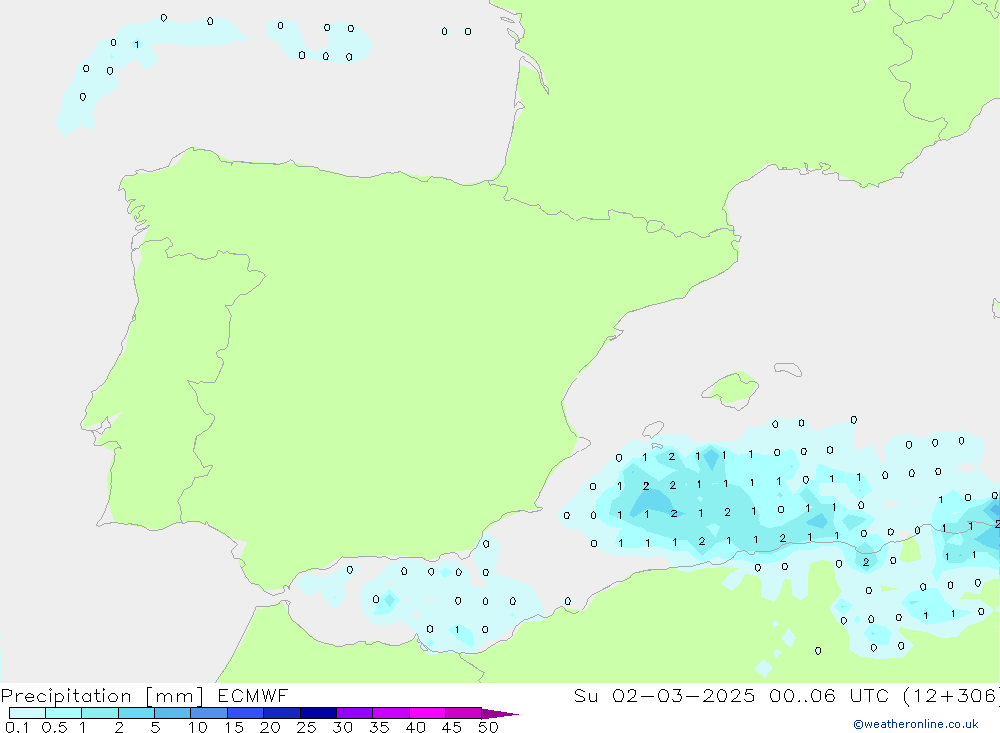Click the '(12+306)' forecast run text
Viewport: 1000px width, 733px height.
point(951,696)
